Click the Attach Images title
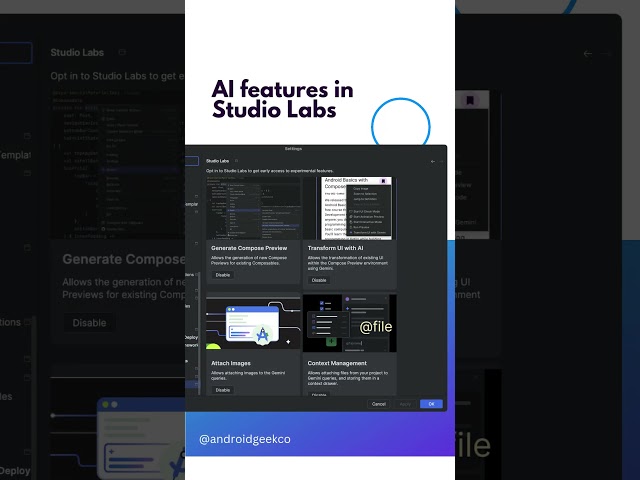The image size is (640, 480). click(231, 363)
